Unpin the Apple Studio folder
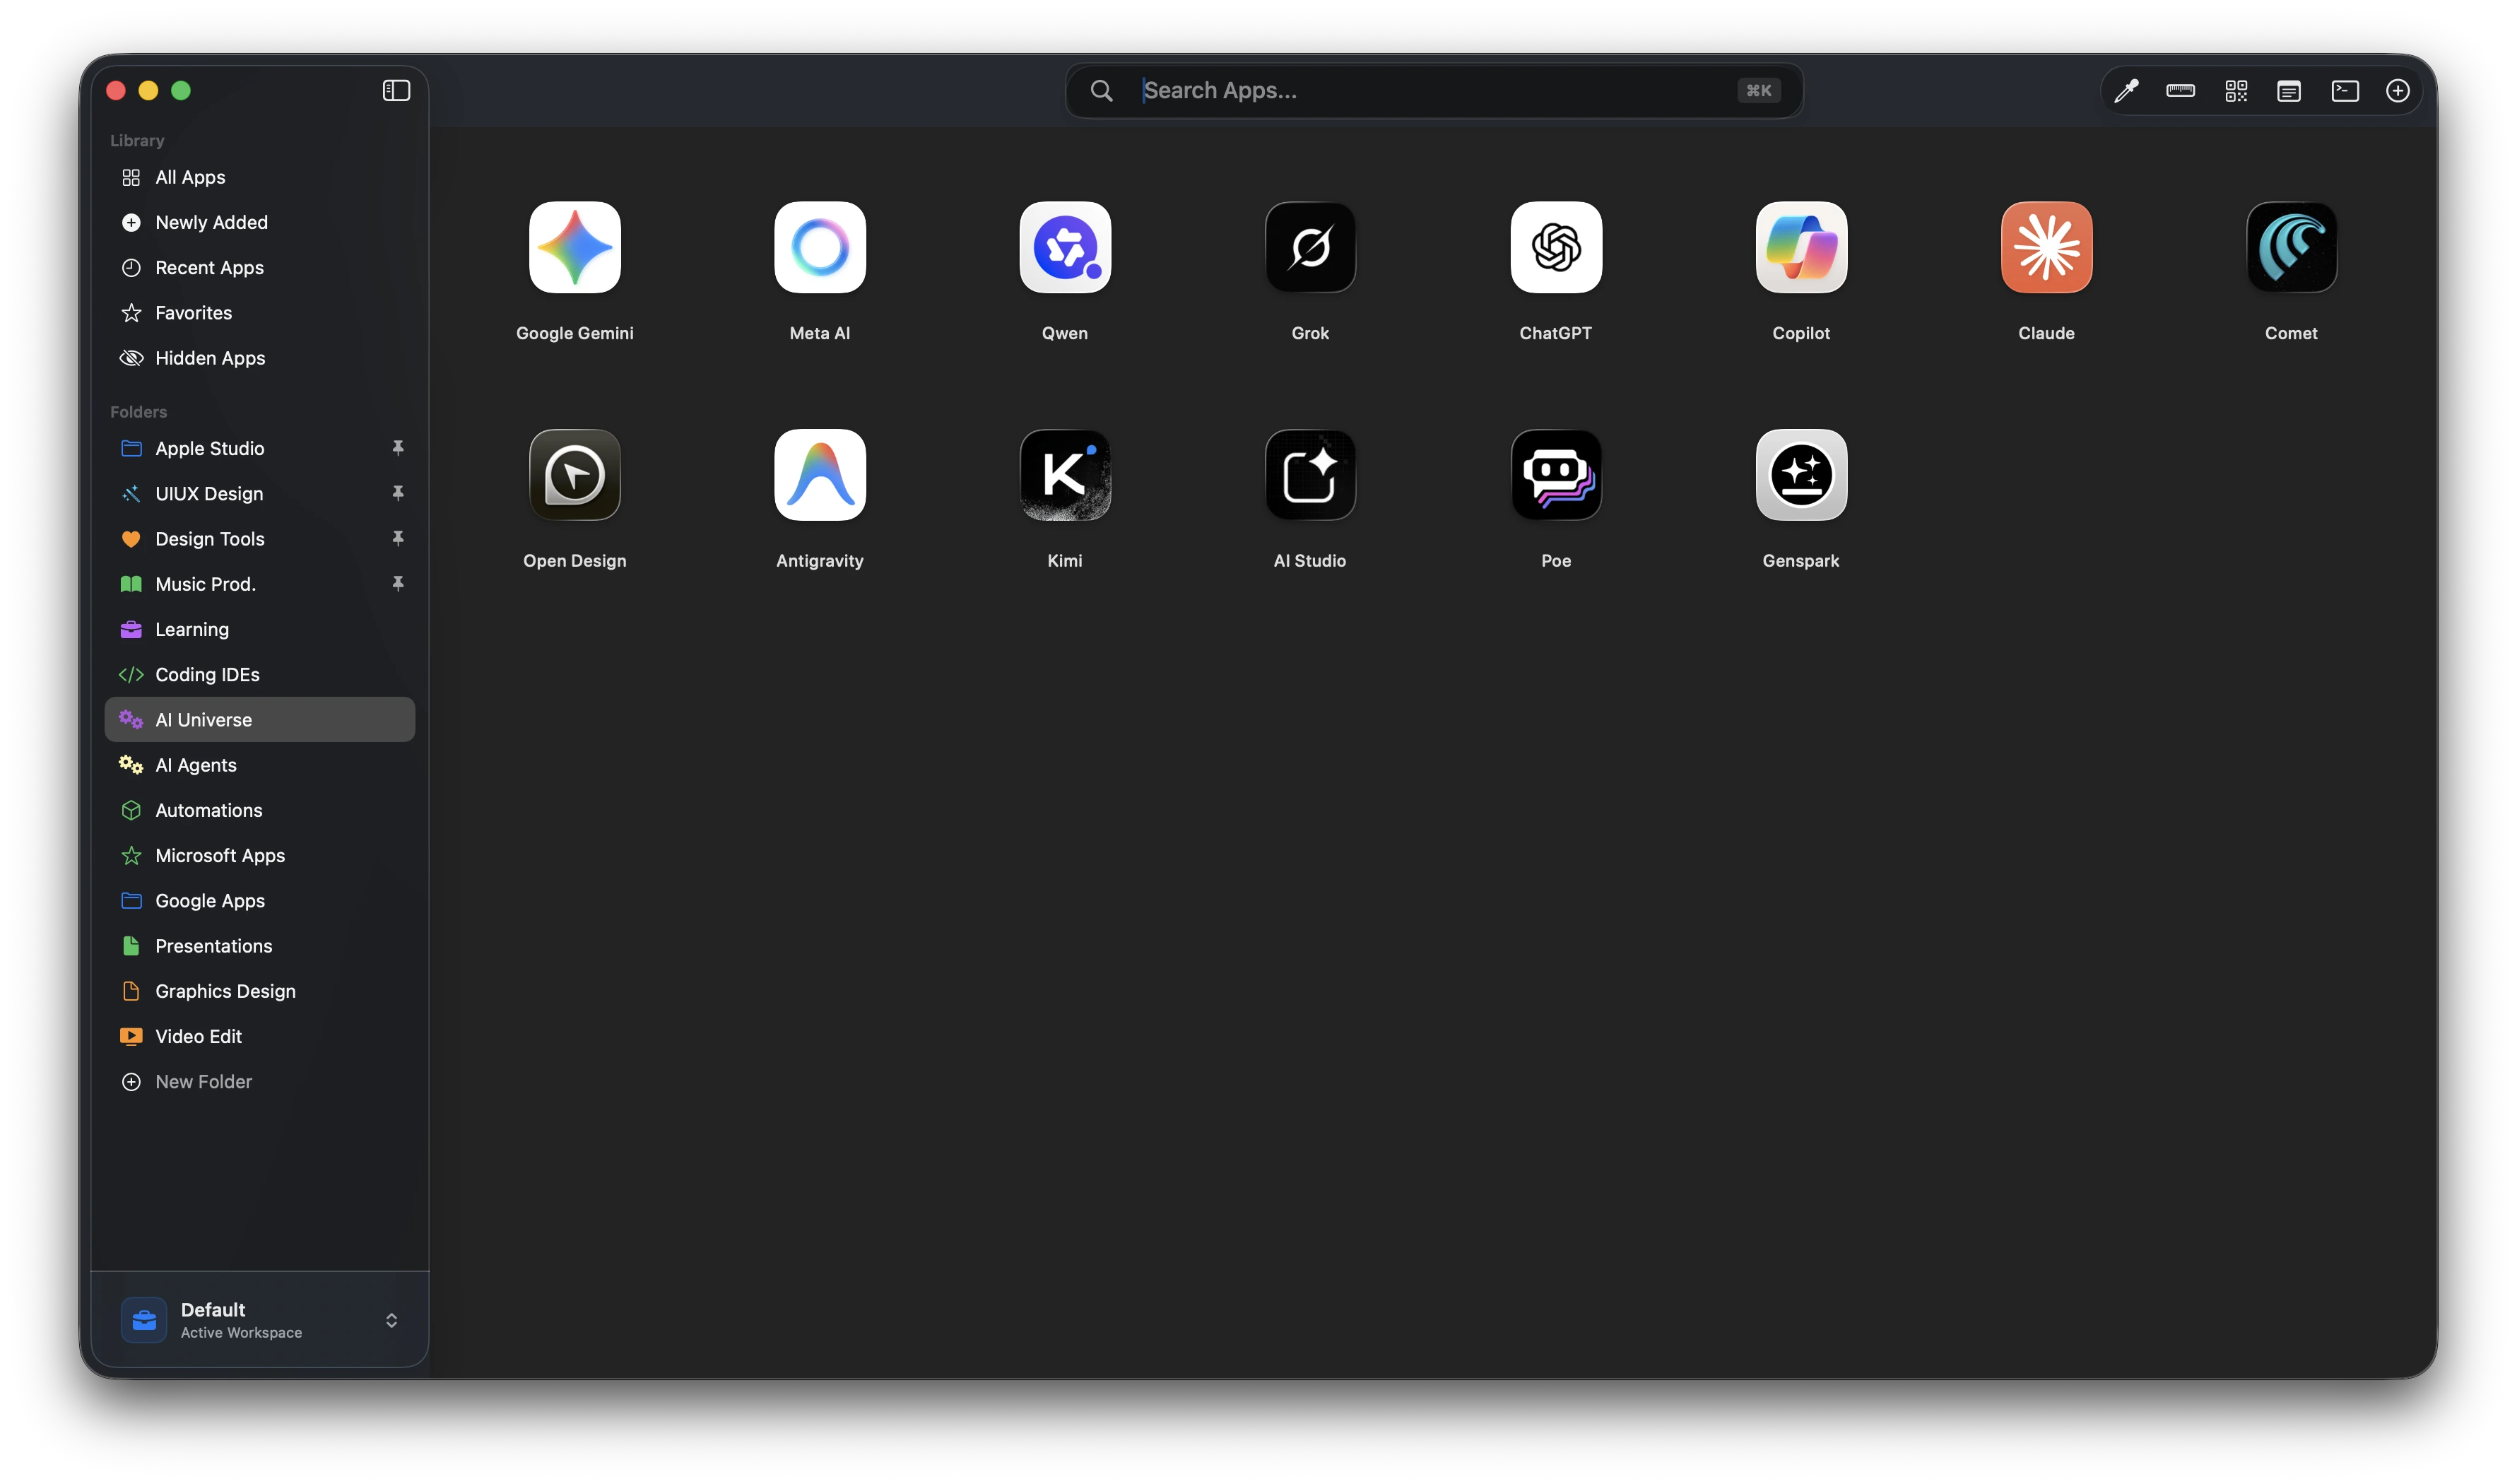 [398, 448]
